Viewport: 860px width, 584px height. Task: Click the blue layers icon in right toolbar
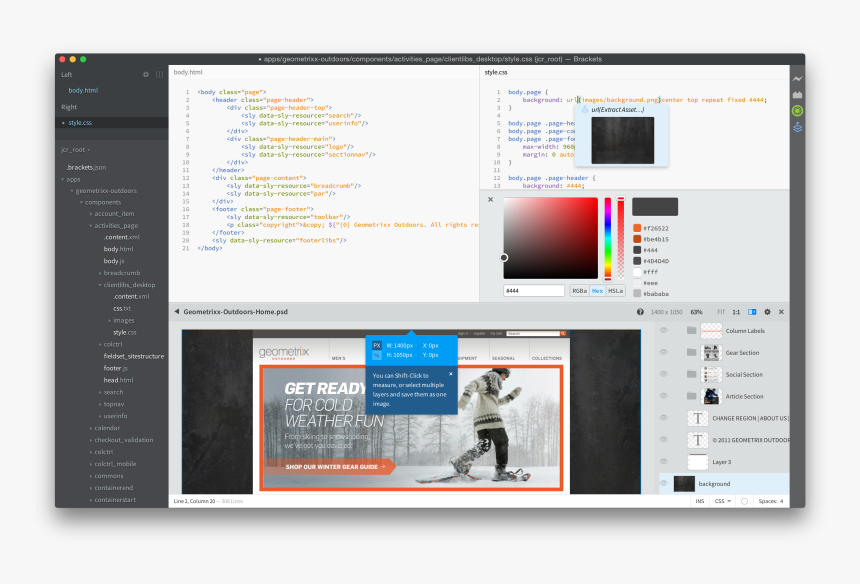pos(797,127)
